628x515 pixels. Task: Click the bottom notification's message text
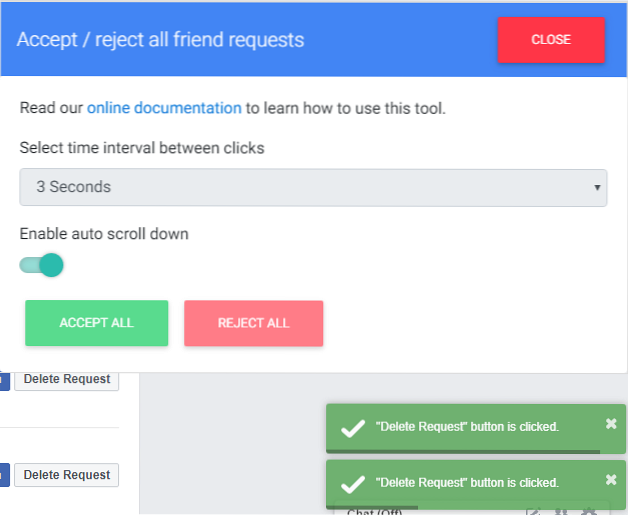[x=467, y=483]
